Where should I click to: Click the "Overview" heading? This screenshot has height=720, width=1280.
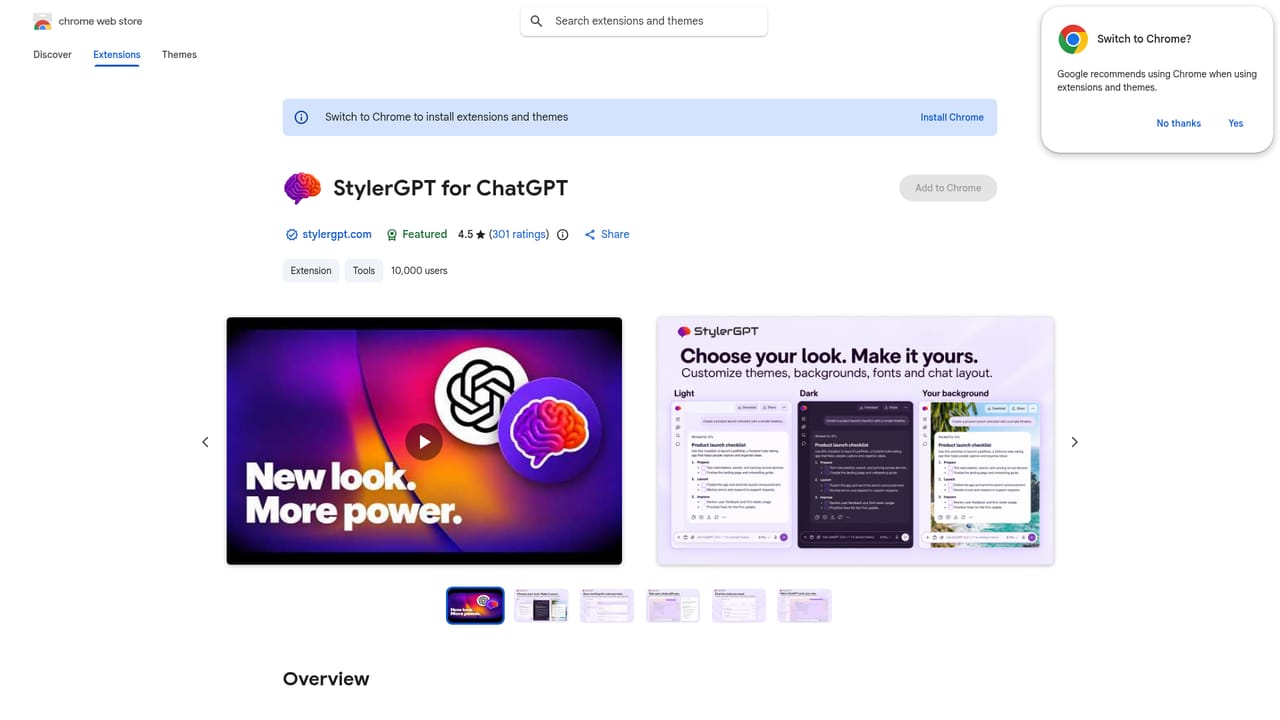326,679
